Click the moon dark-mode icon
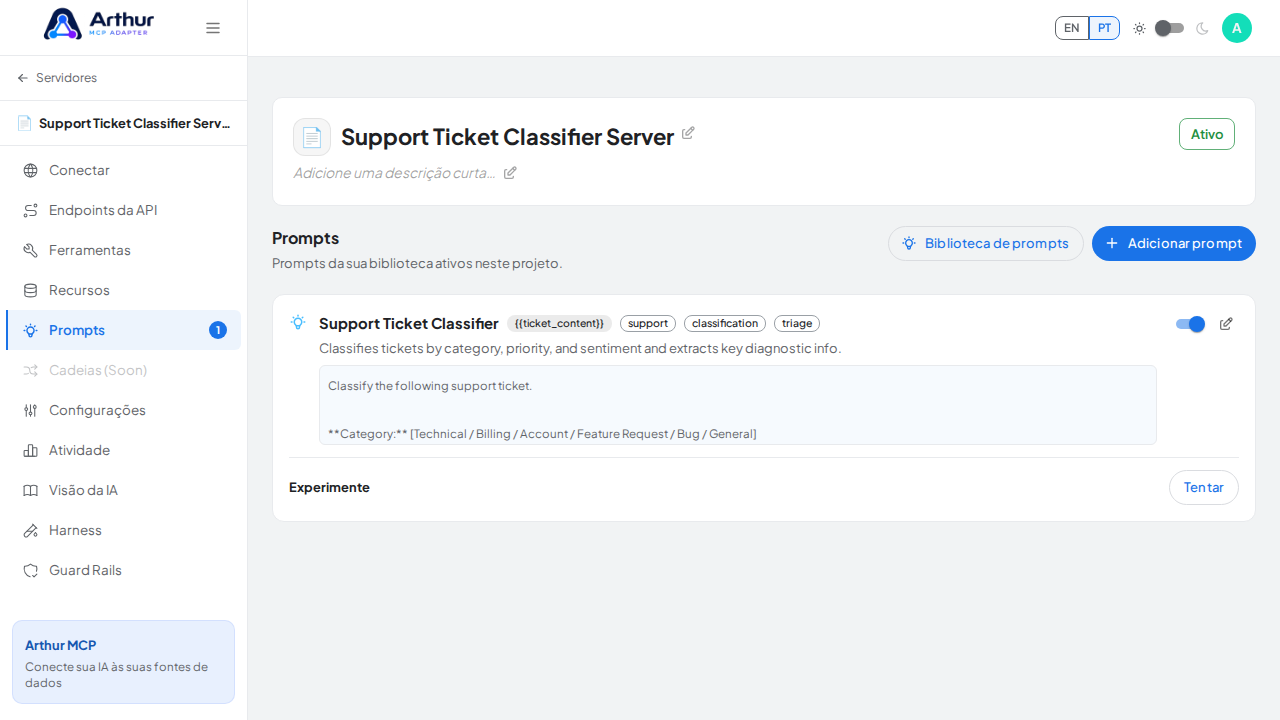 click(1202, 28)
